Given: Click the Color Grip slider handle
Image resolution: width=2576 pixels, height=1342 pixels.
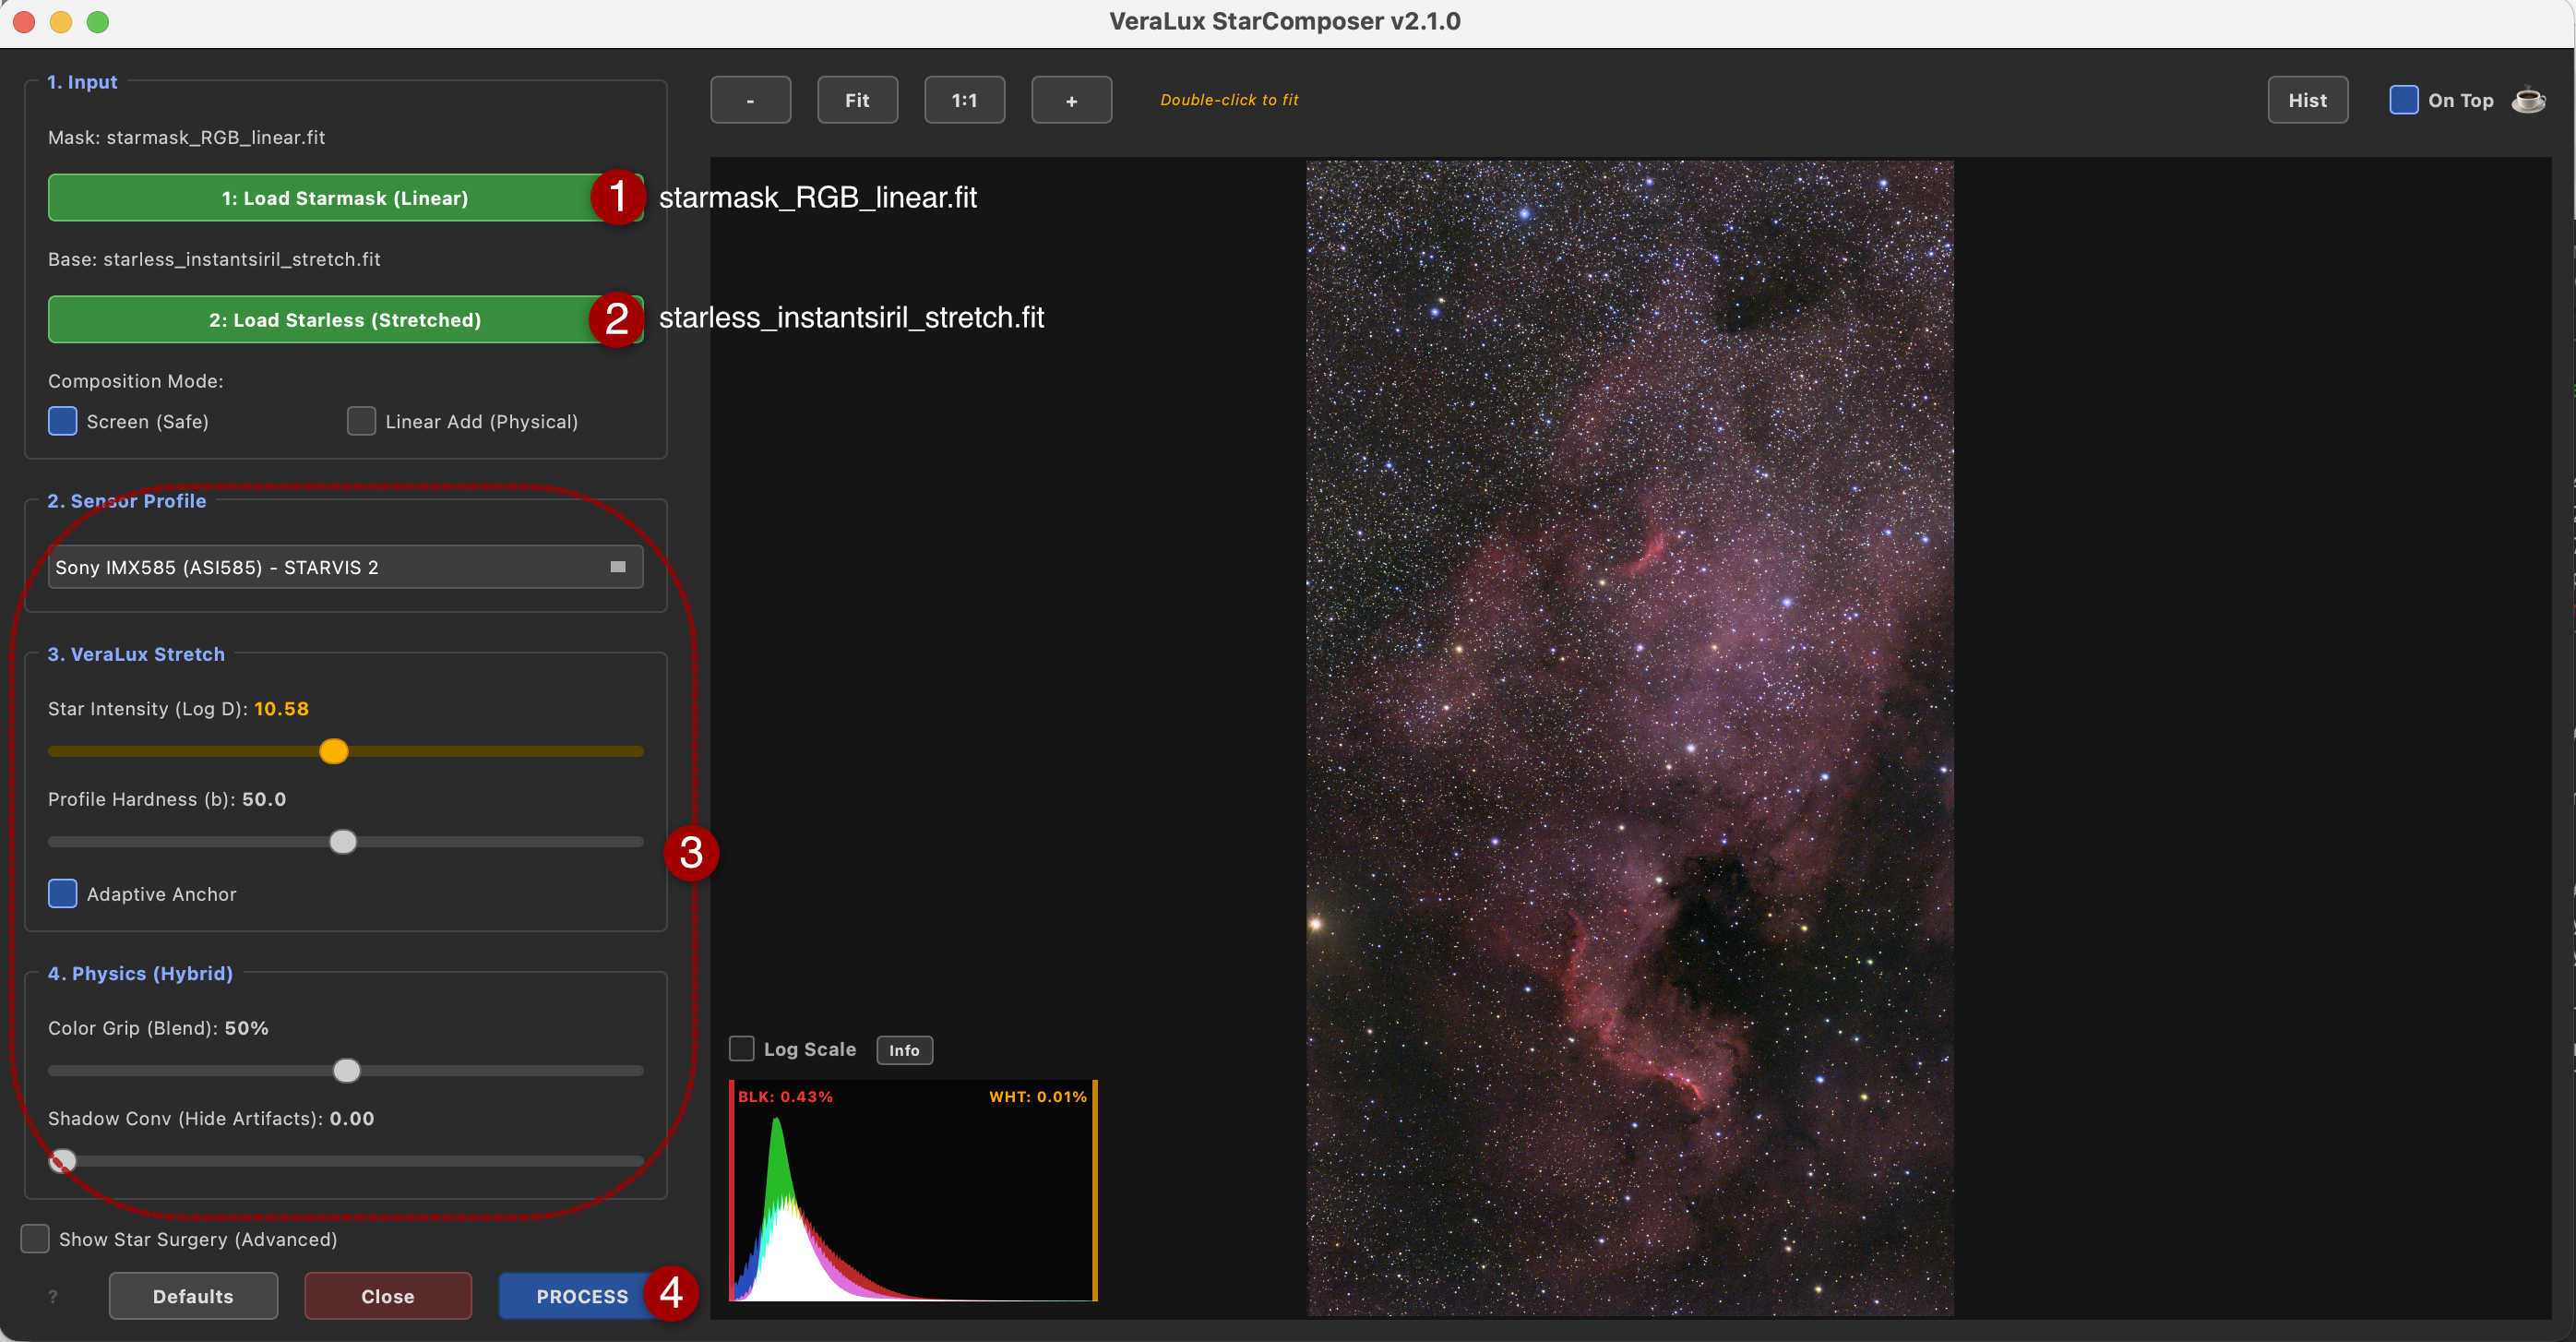Looking at the screenshot, I should pyautogui.click(x=347, y=1071).
